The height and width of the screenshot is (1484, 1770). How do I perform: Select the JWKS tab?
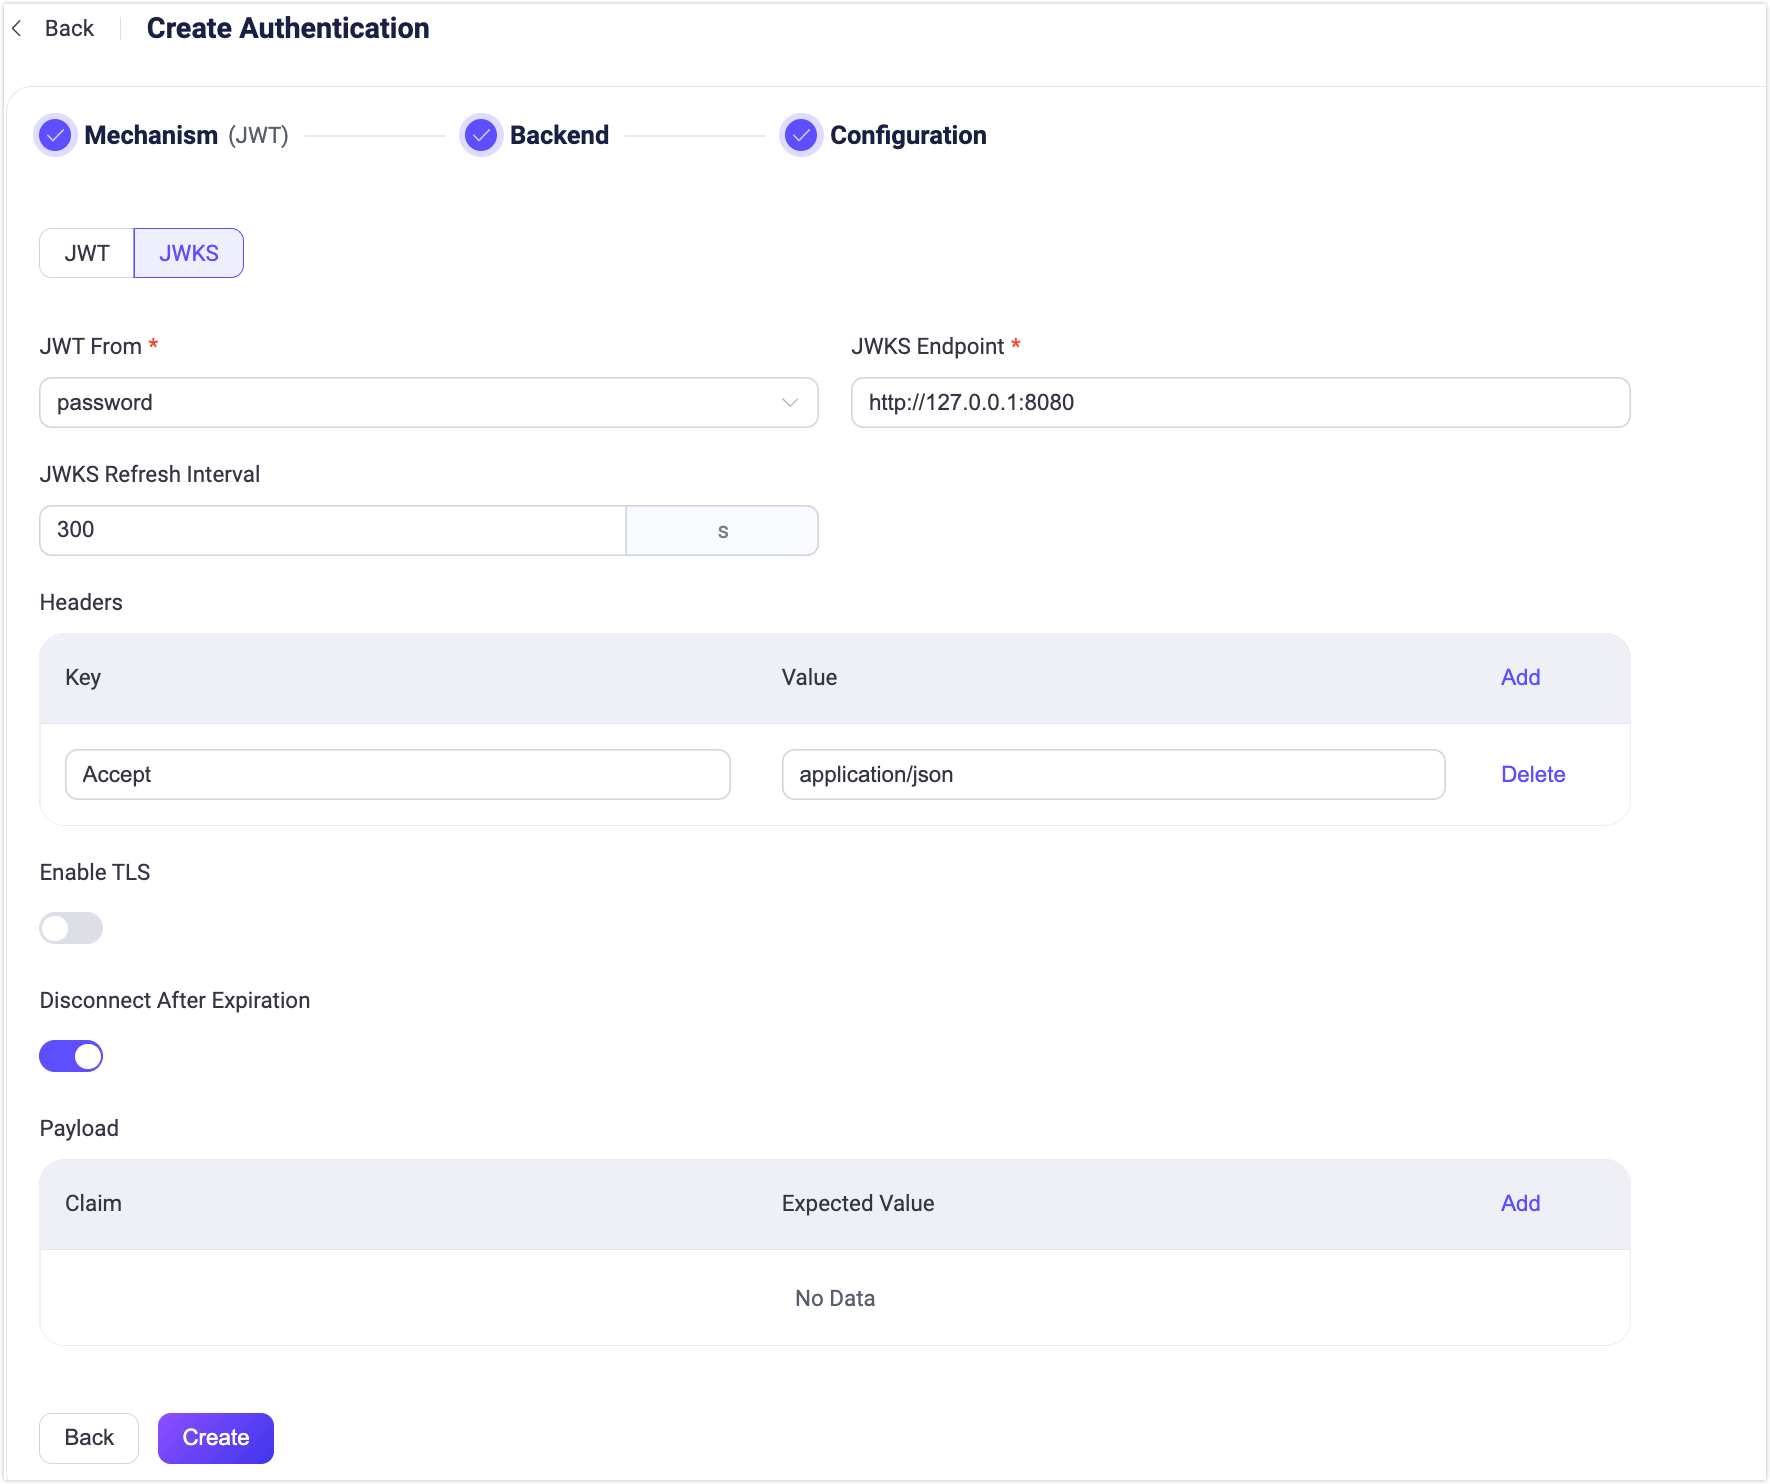click(x=188, y=253)
